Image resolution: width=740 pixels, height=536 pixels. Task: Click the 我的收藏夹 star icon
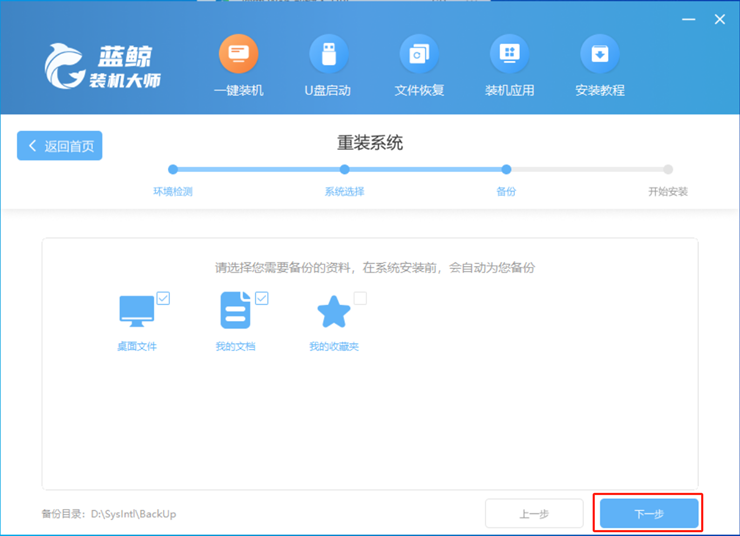[334, 312]
